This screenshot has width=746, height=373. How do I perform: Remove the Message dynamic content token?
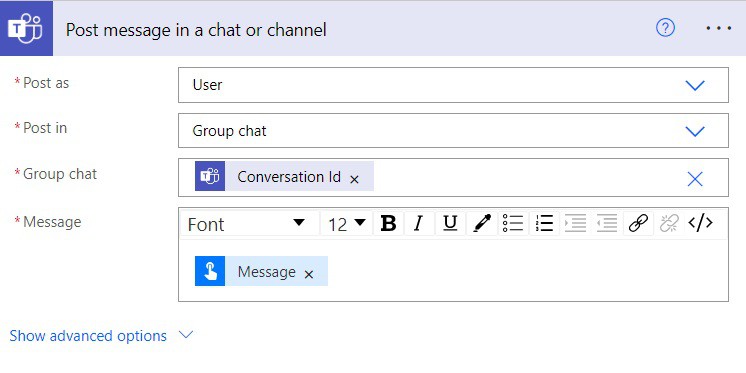[x=309, y=275]
